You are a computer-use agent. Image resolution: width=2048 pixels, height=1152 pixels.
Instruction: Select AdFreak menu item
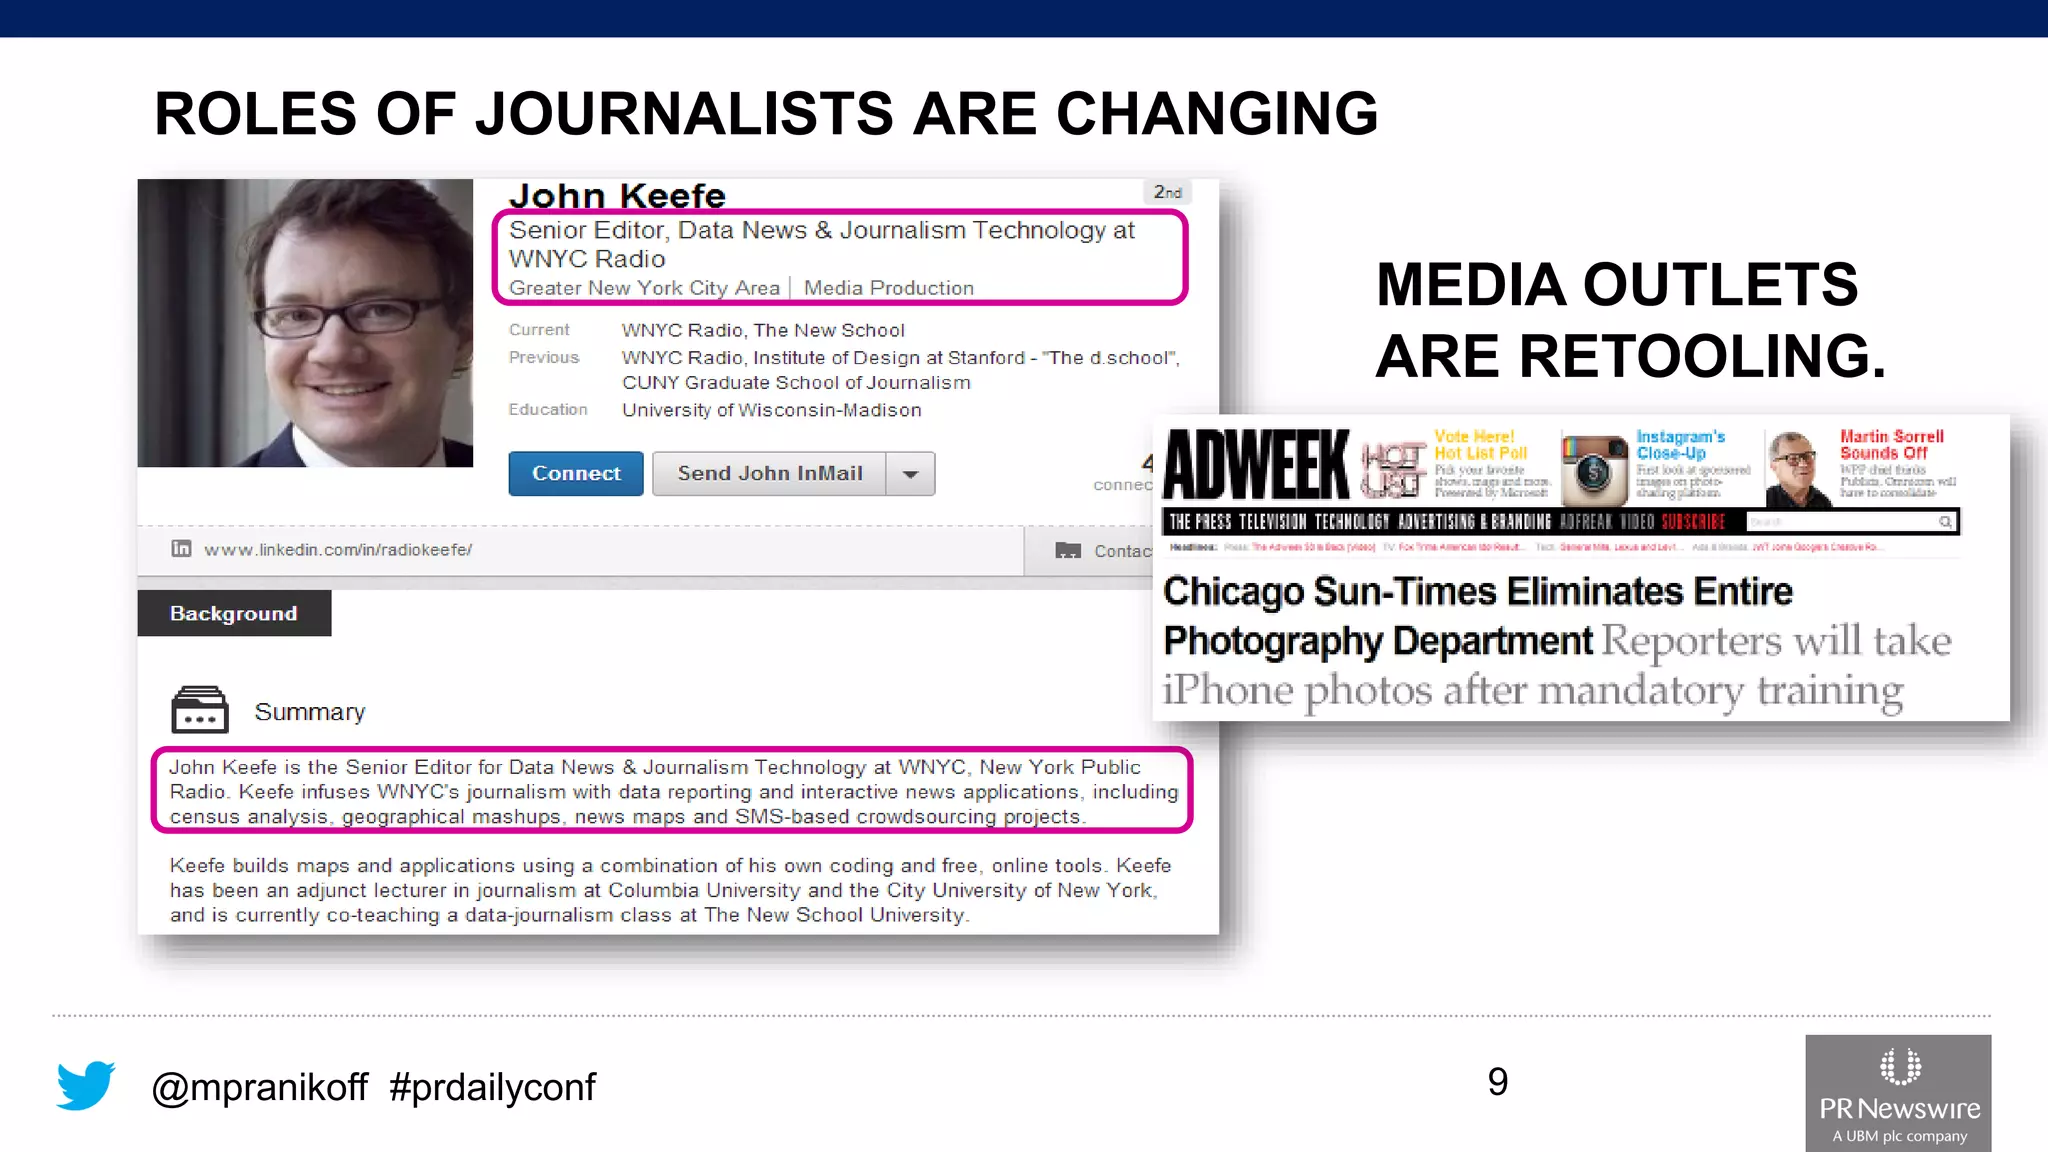pyautogui.click(x=1586, y=522)
